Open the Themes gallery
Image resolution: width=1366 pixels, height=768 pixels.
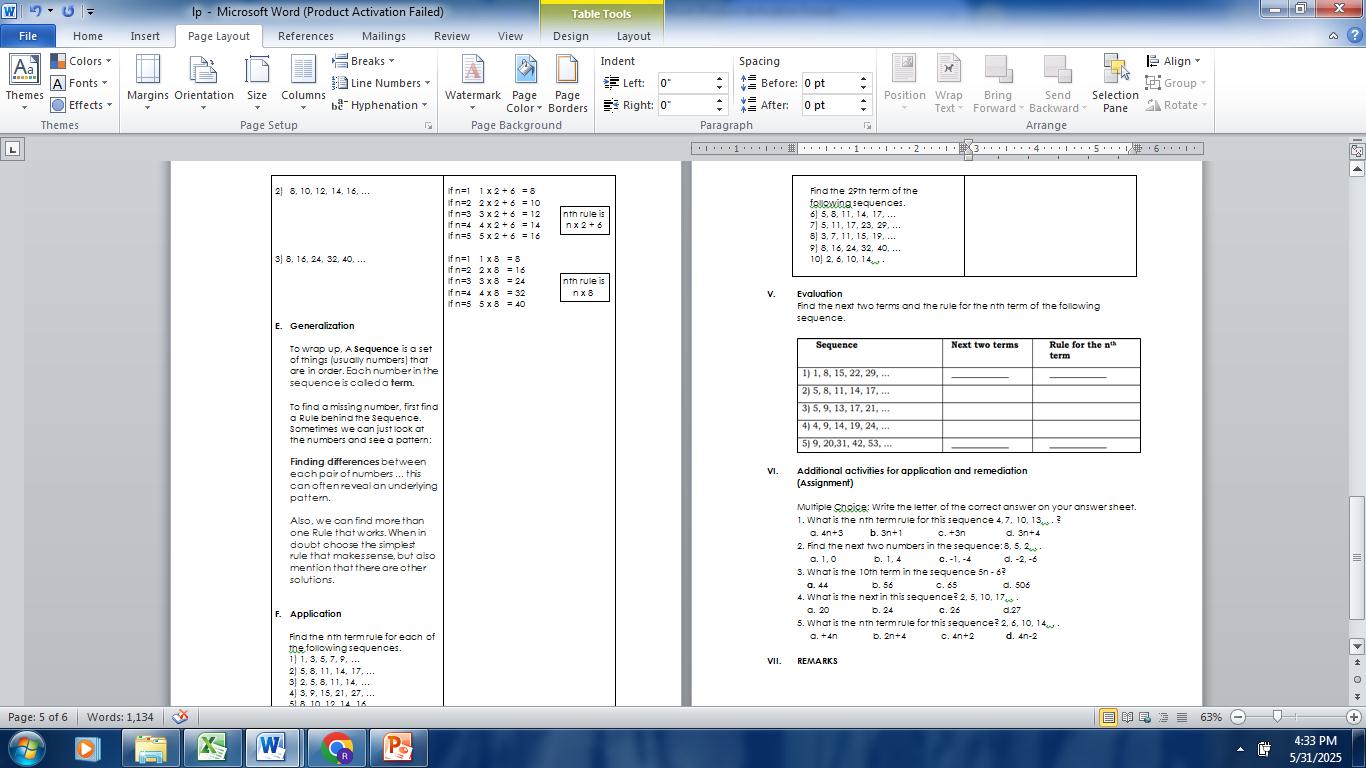(x=24, y=82)
